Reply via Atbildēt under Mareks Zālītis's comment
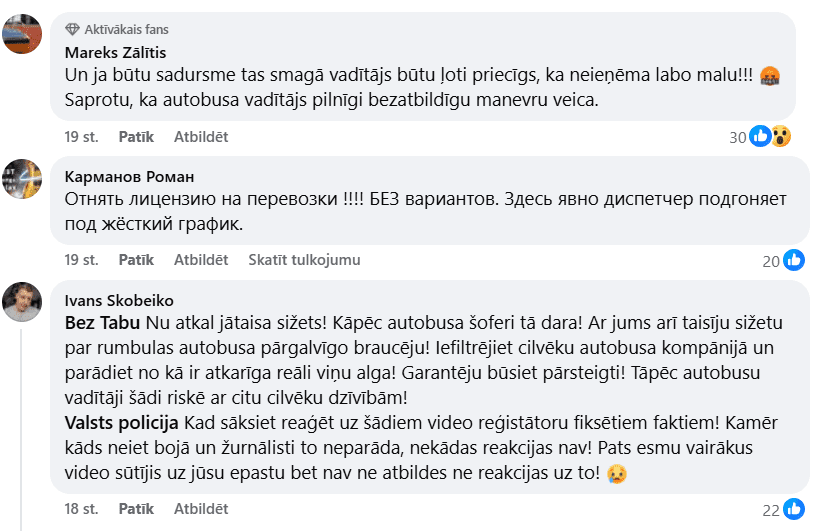The height and width of the screenshot is (531, 825). (201, 136)
